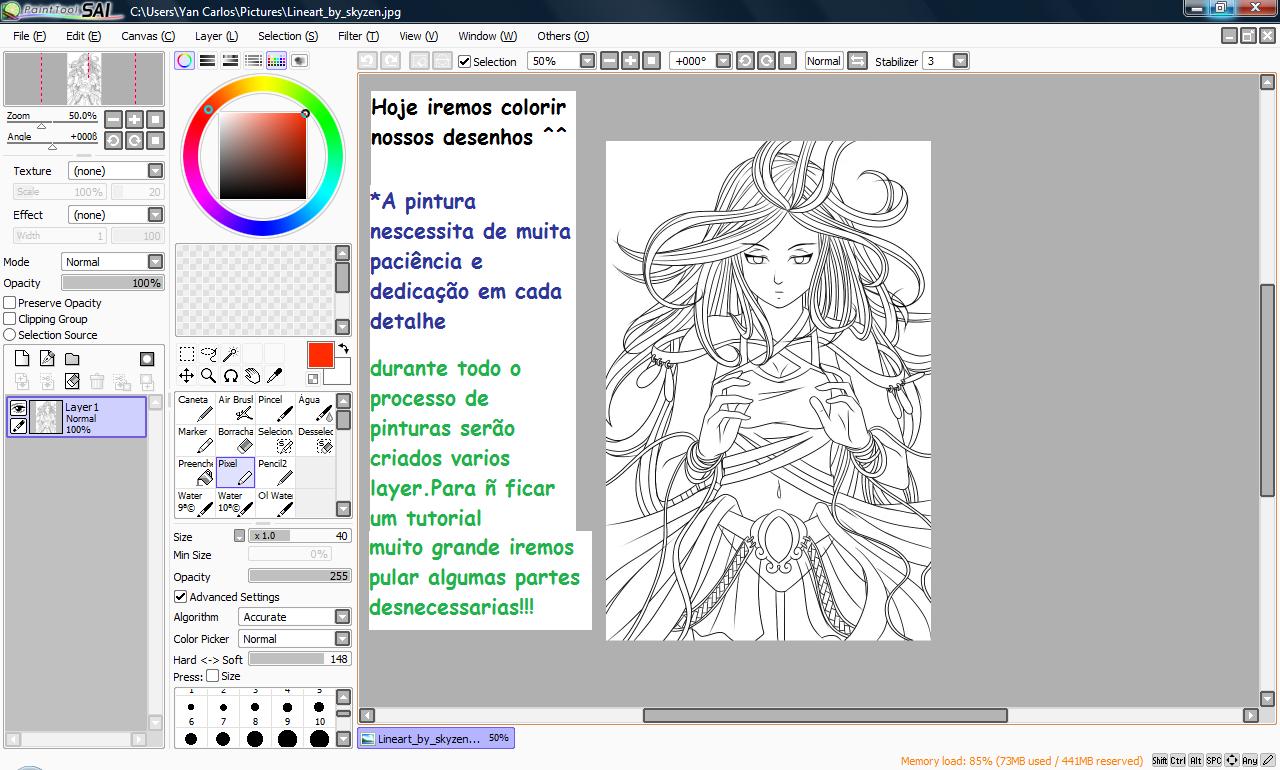Open the 50% zoom dropdown in toolbar
This screenshot has width=1280, height=770.
tap(561, 61)
